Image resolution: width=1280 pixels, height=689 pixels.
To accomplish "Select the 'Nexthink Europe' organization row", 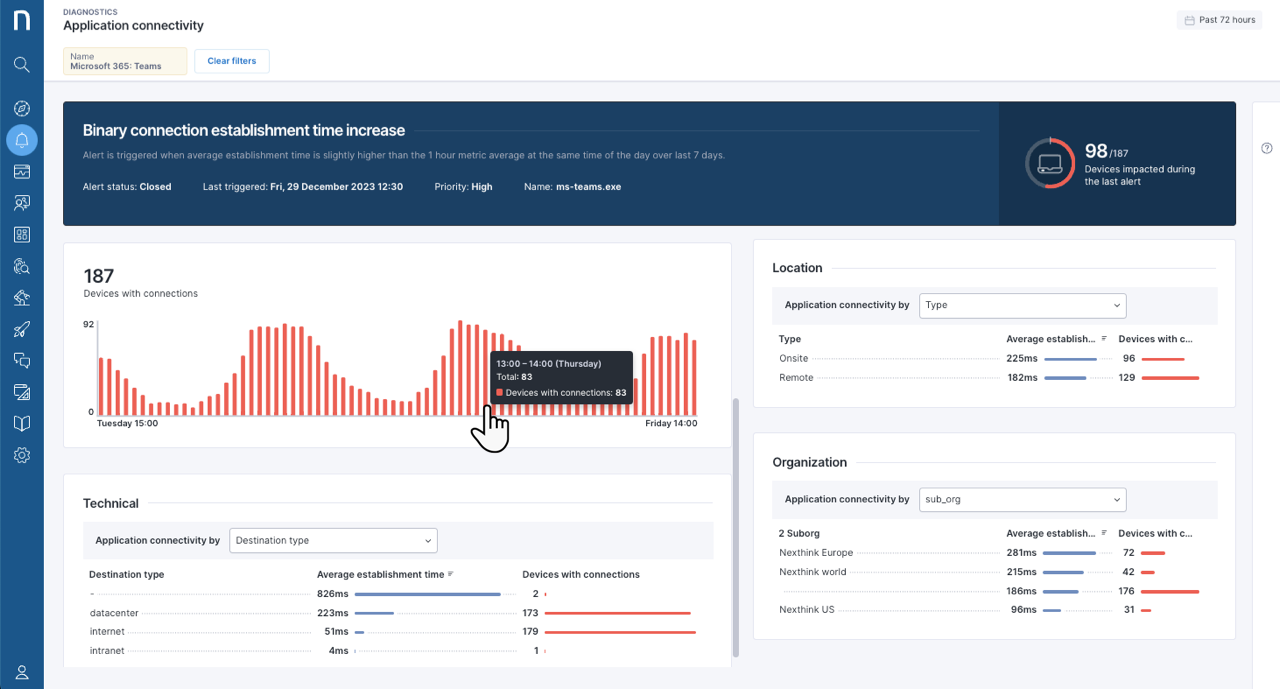I will coord(816,553).
